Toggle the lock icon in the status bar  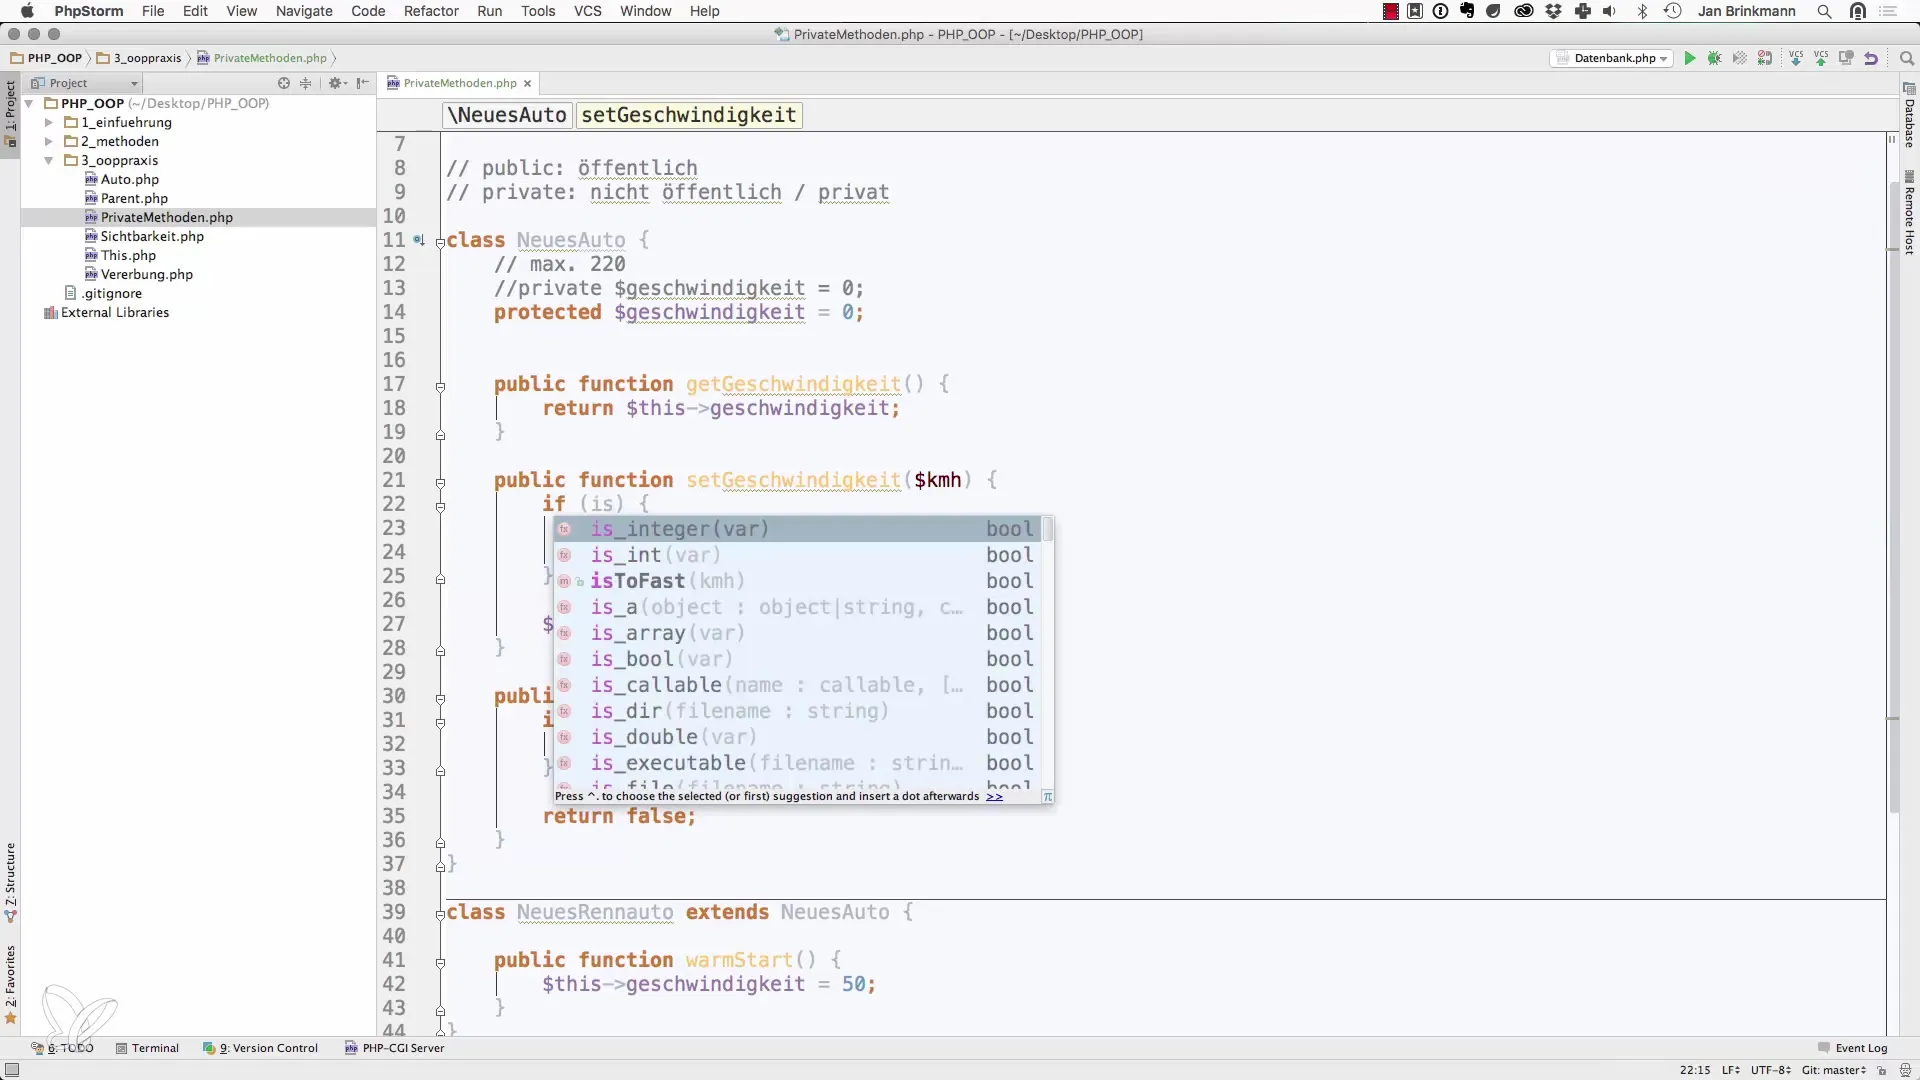(1881, 1070)
